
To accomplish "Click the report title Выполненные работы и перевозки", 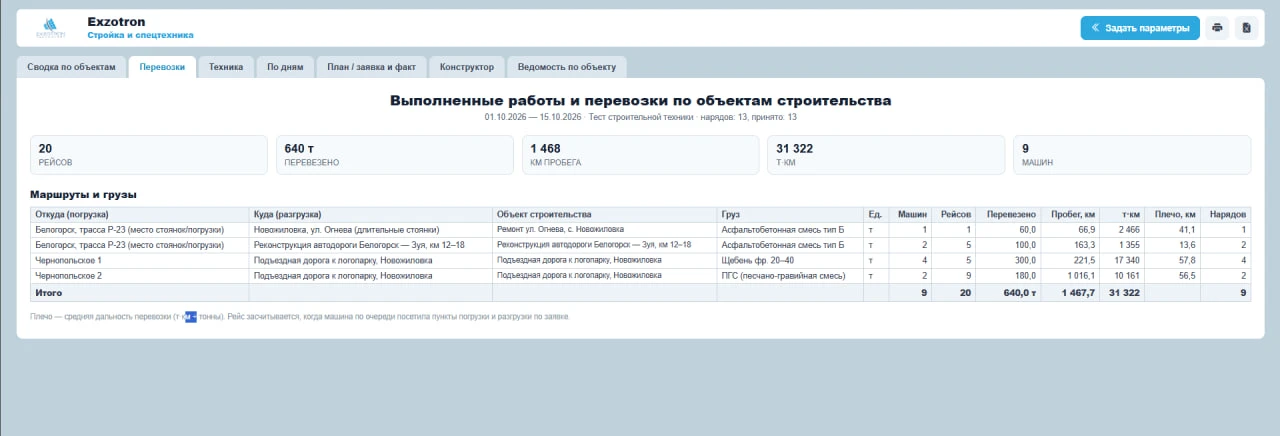I will pos(640,101).
